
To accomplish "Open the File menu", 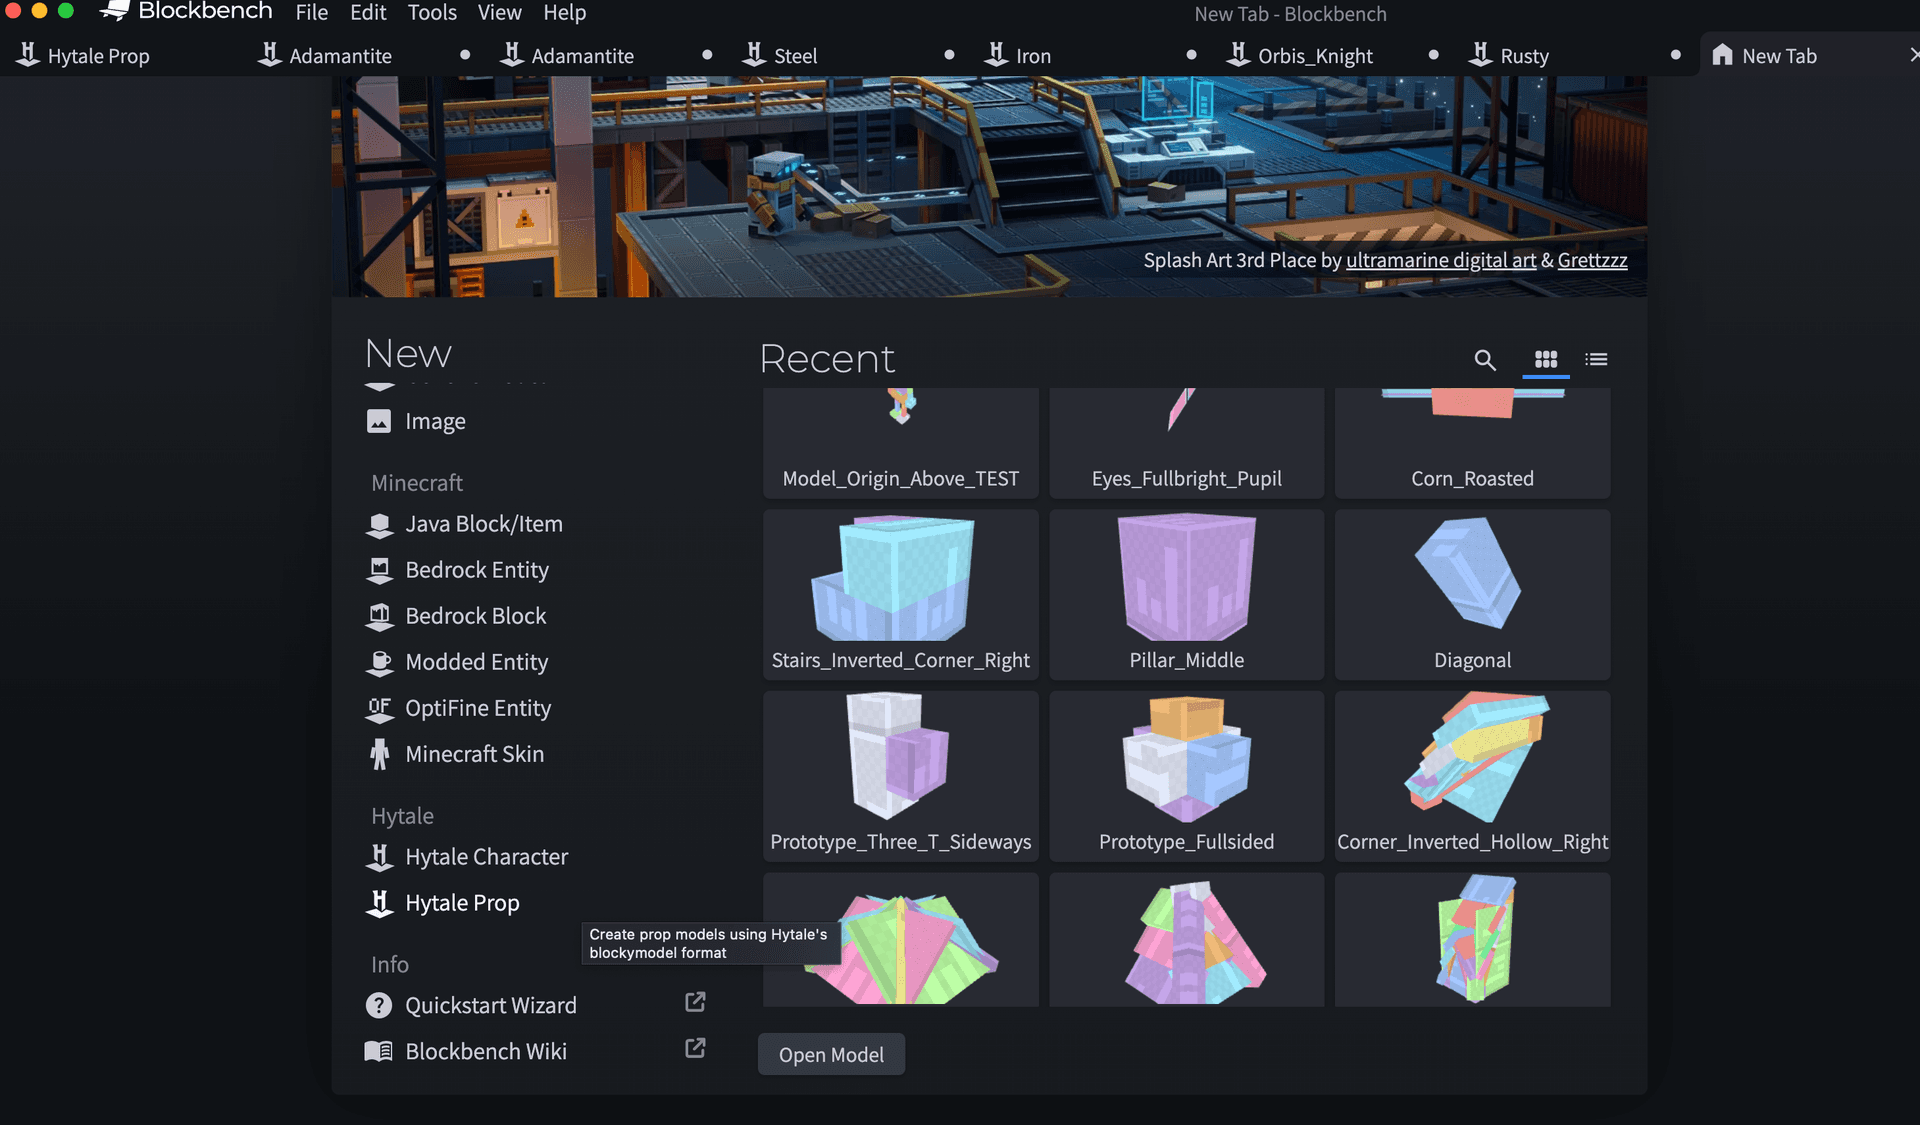I will coord(311,13).
